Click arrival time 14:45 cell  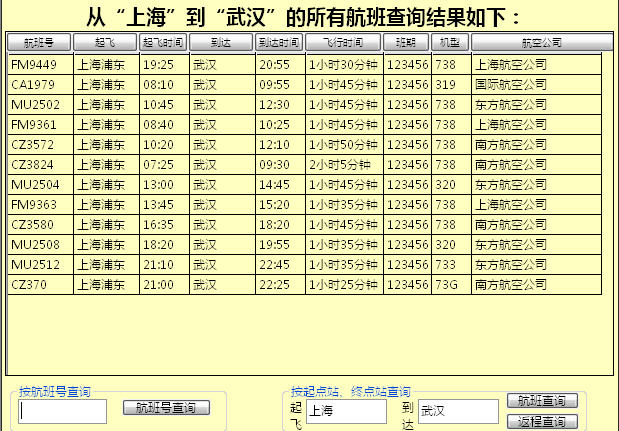click(280, 185)
